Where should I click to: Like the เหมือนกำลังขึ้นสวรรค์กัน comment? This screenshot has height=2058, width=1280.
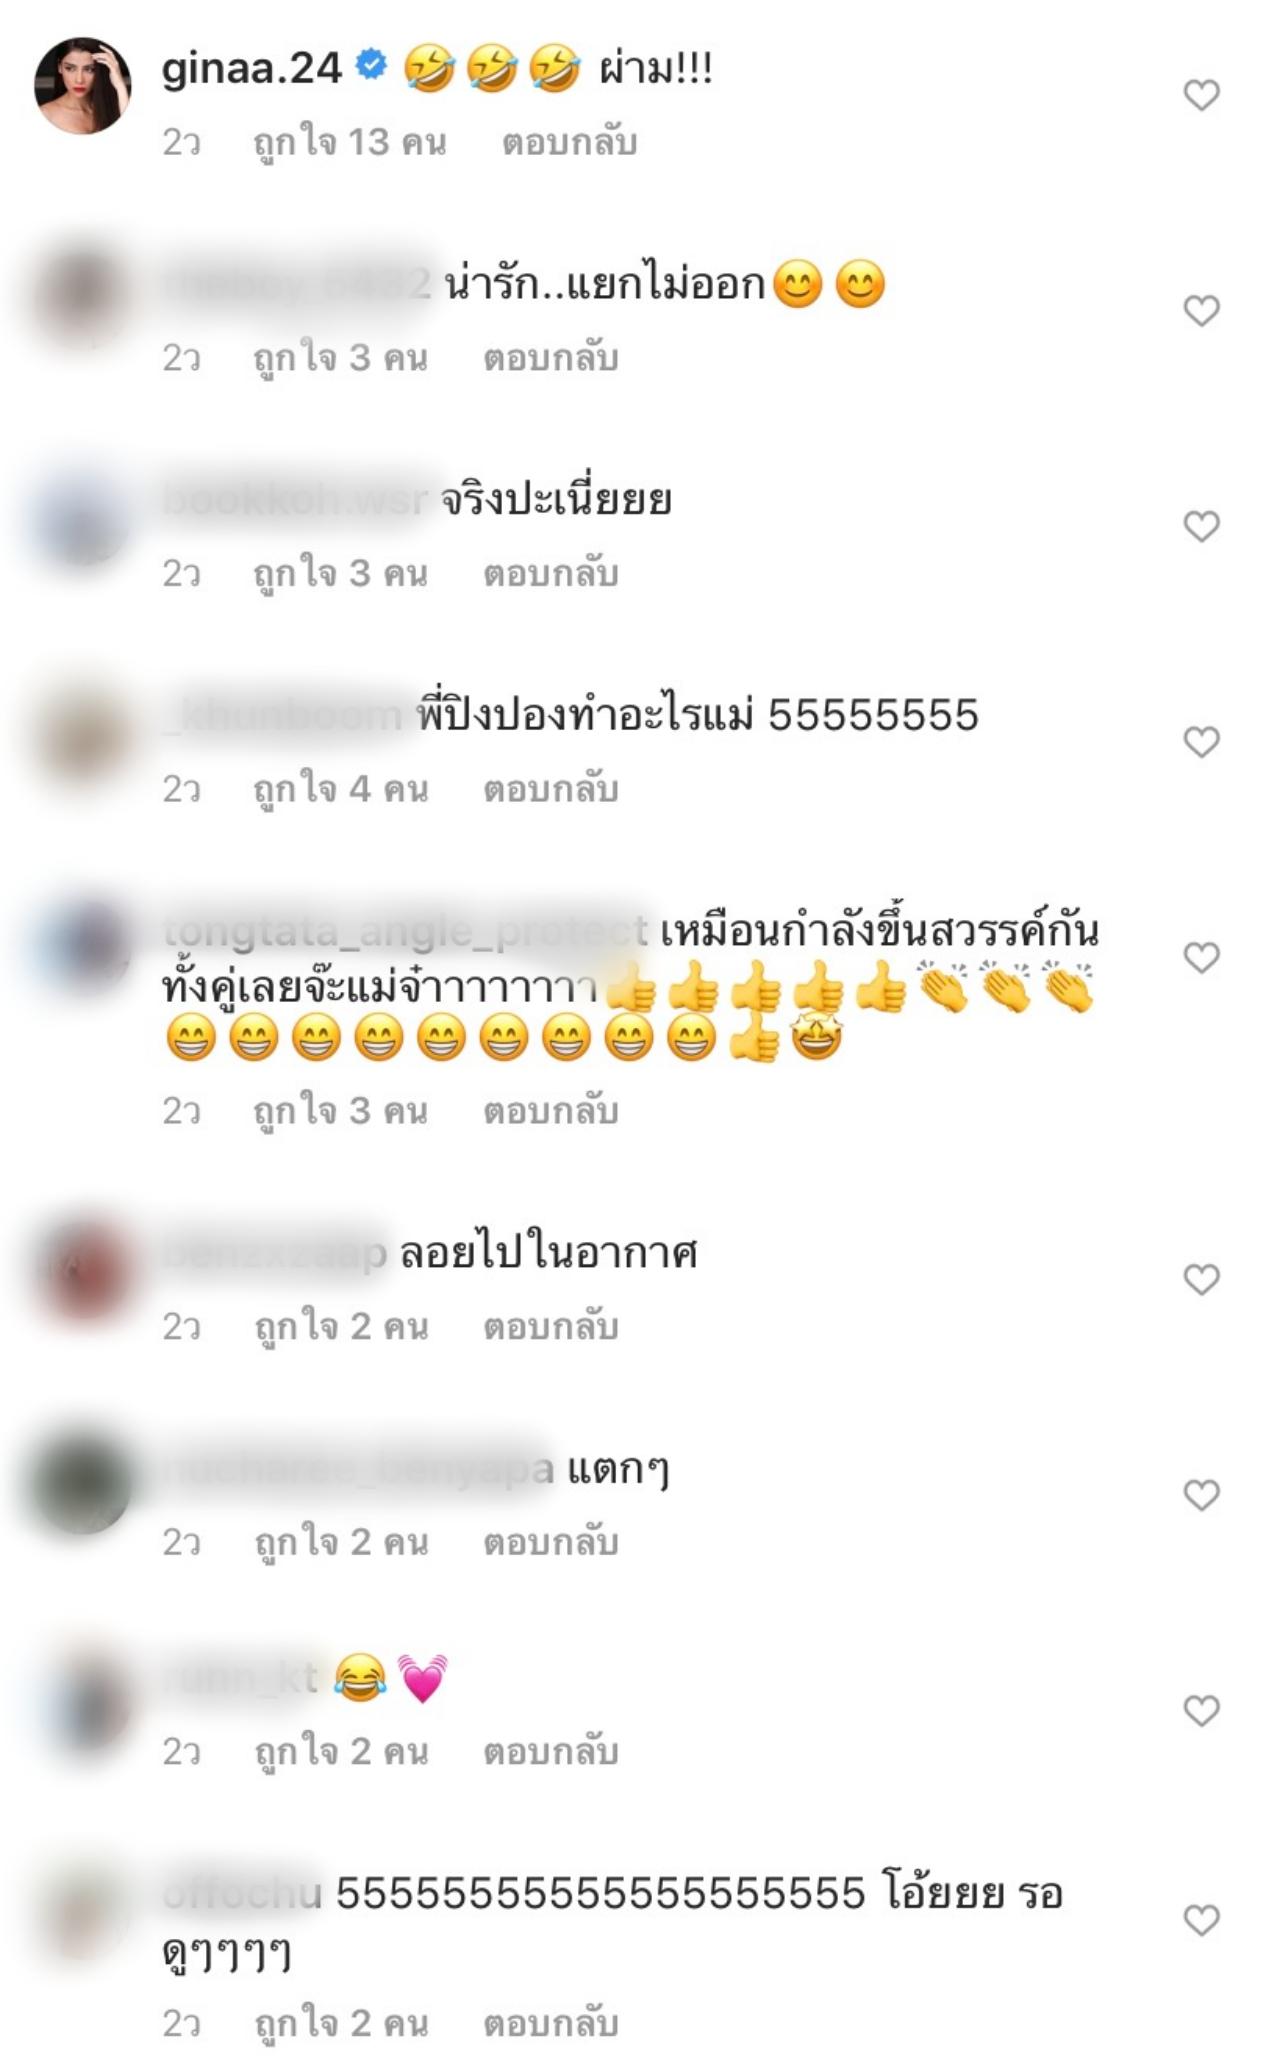pos(1201,958)
